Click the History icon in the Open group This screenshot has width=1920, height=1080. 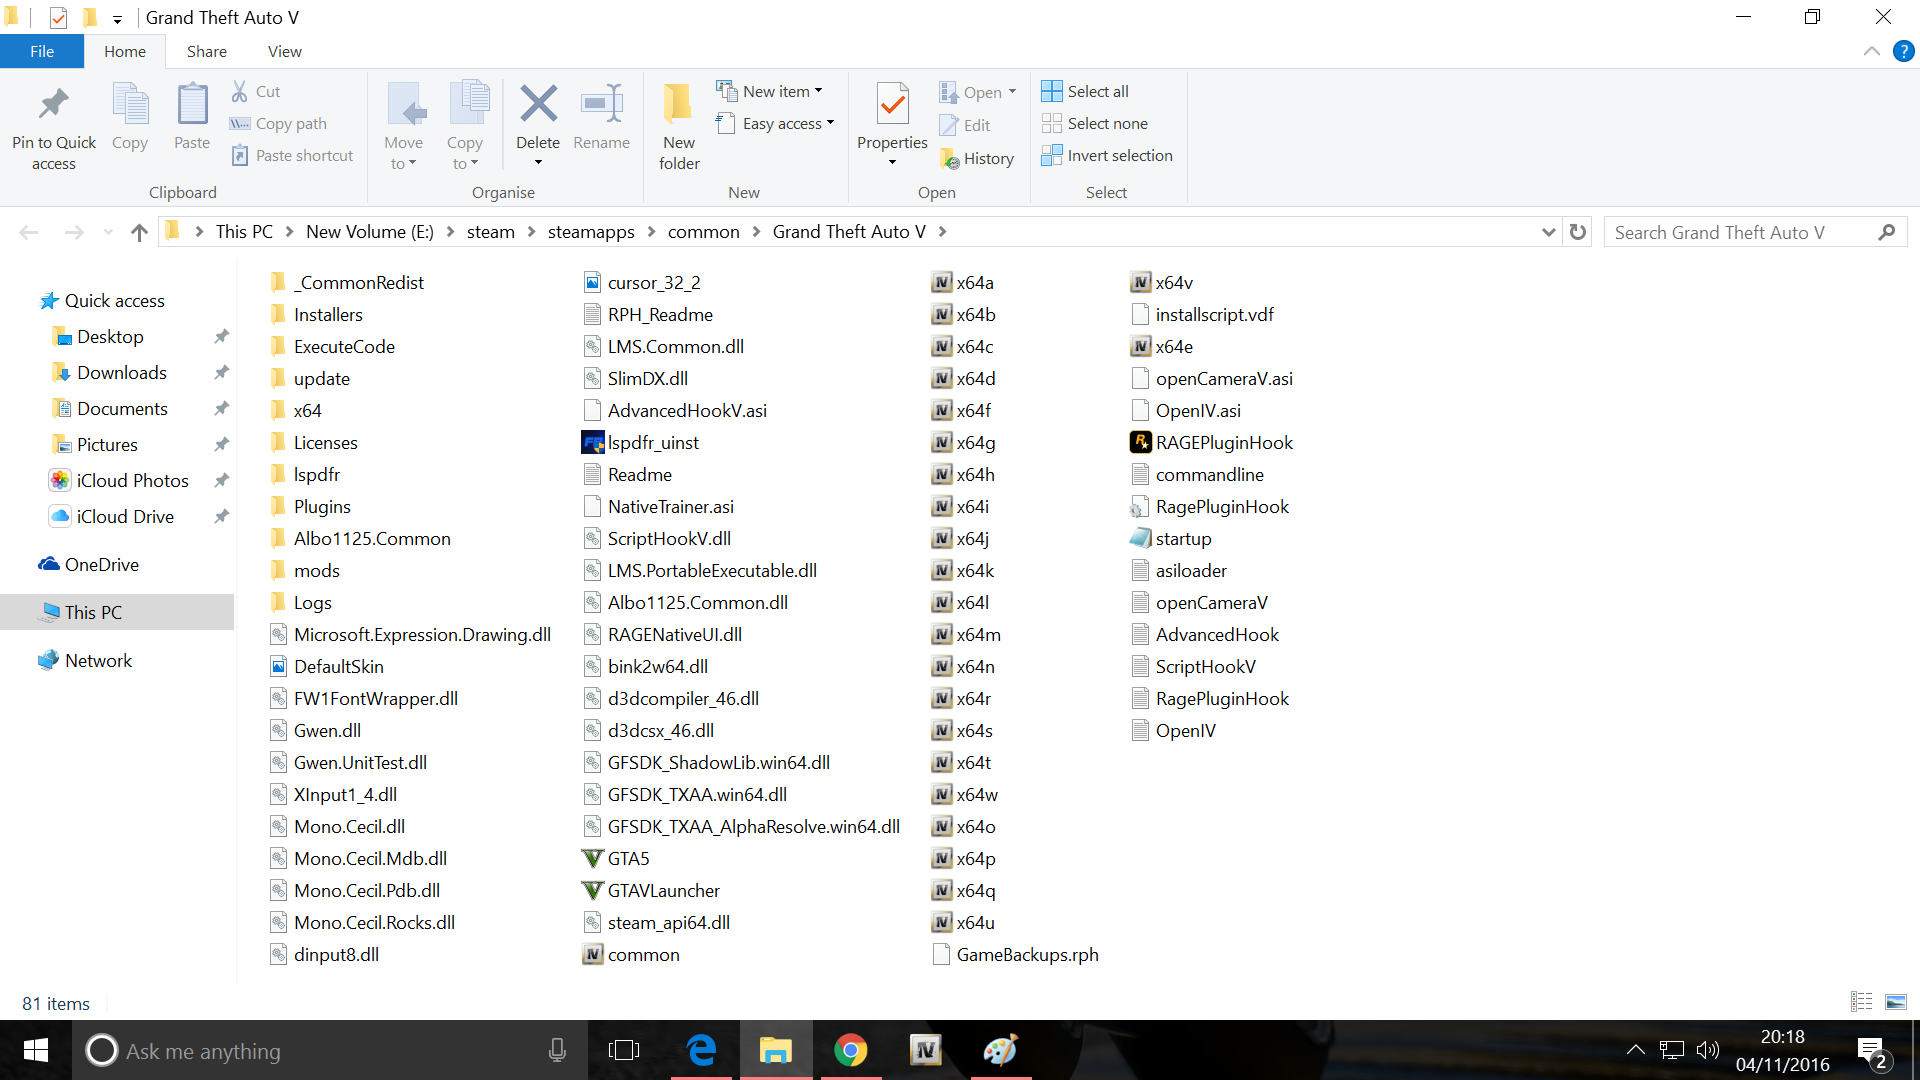point(950,159)
